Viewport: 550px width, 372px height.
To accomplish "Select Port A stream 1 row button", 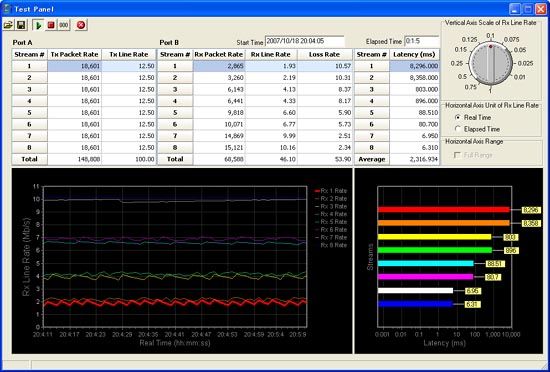I will coord(29,66).
